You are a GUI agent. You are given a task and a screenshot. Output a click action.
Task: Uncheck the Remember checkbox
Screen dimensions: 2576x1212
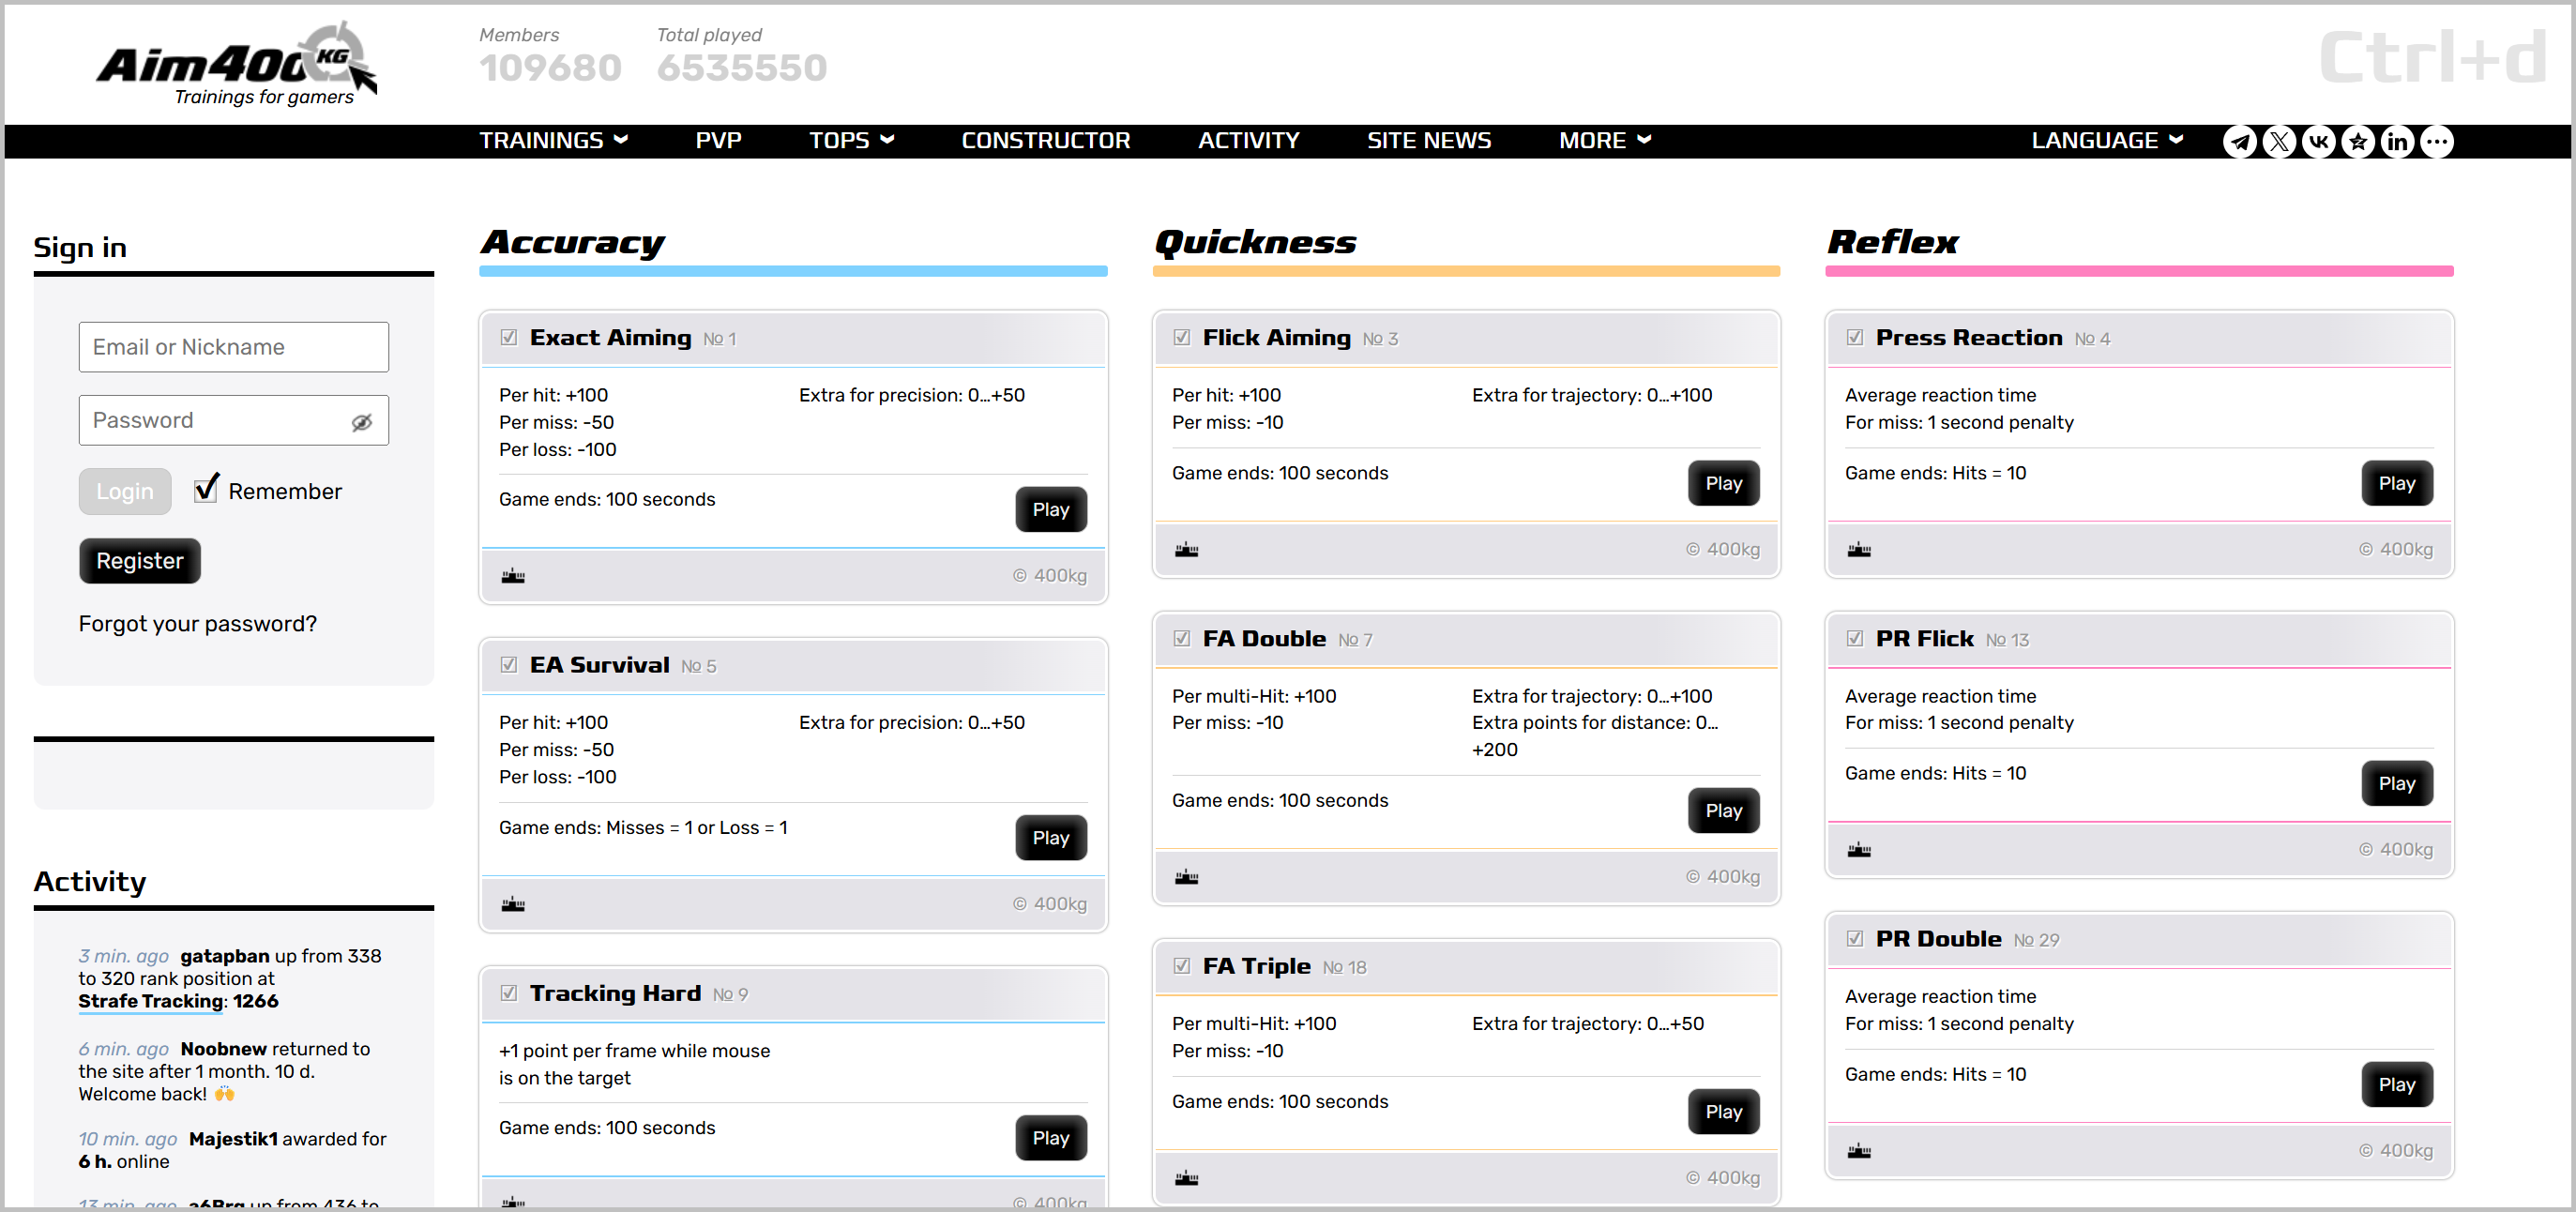click(x=206, y=489)
